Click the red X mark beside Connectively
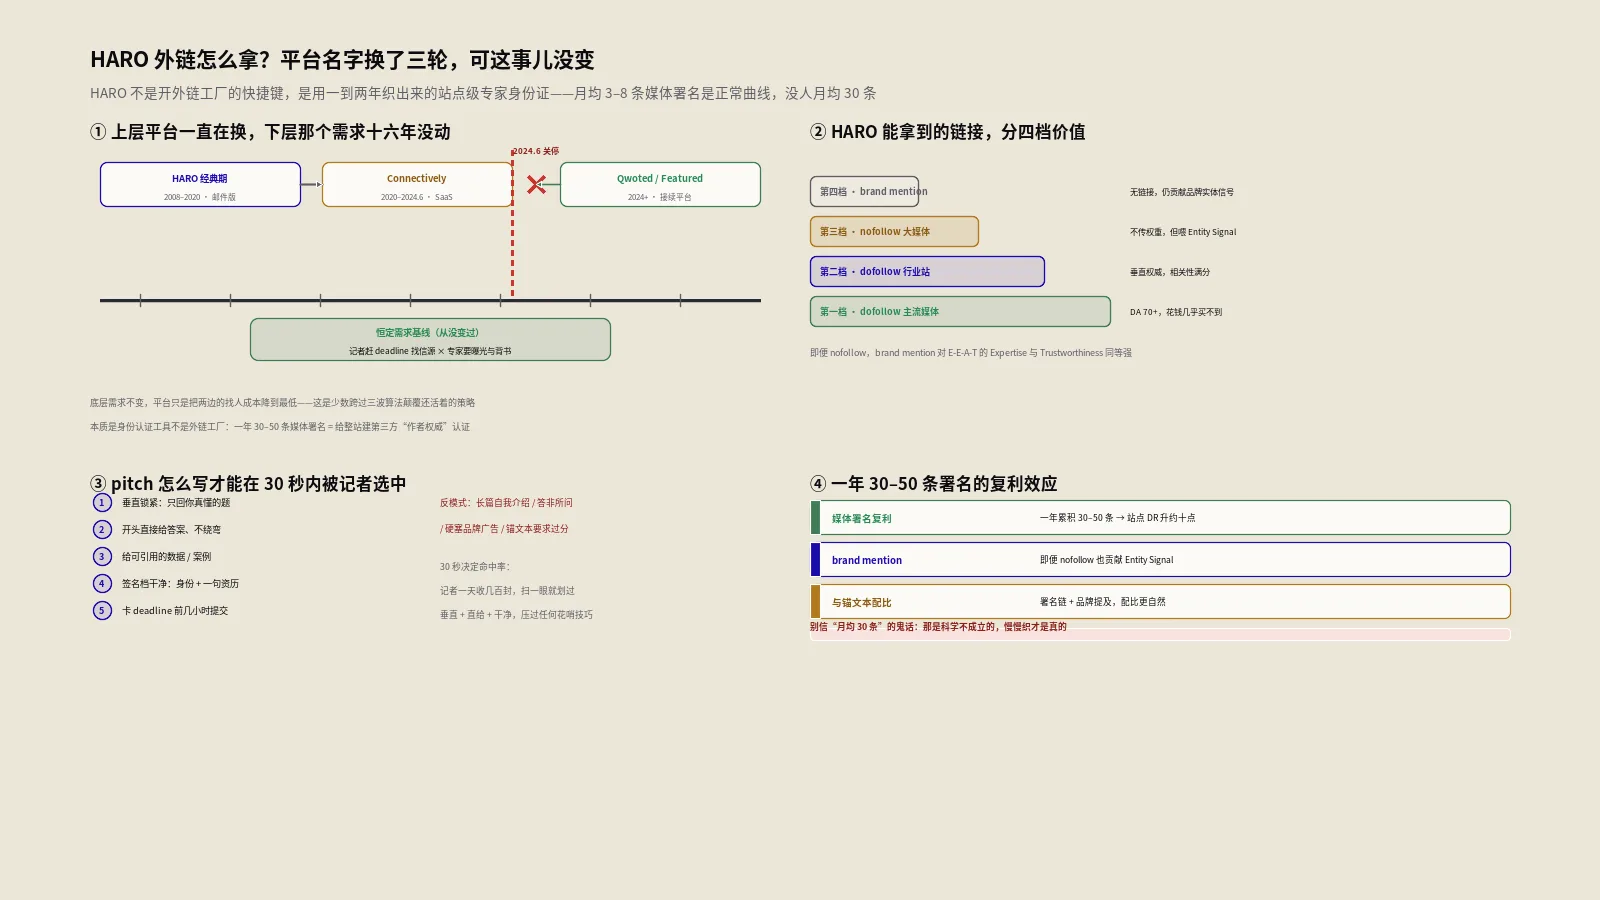Screen dimensions: 1600x900 536,185
